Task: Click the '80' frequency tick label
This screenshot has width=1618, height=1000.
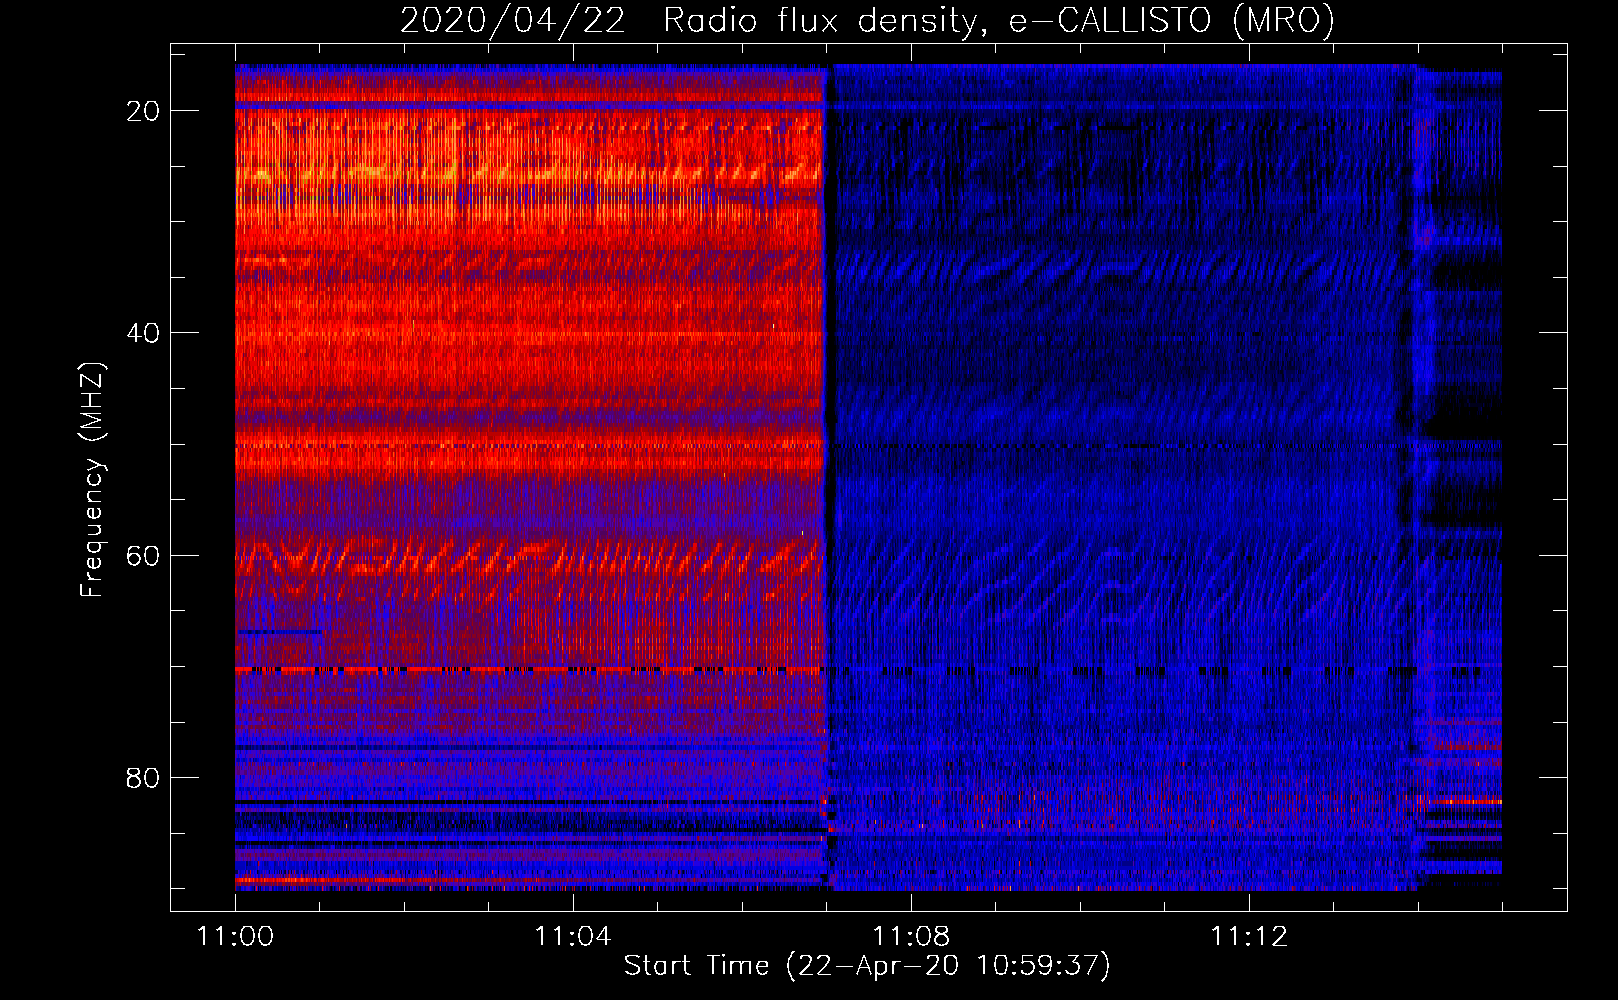Action: click(x=143, y=778)
